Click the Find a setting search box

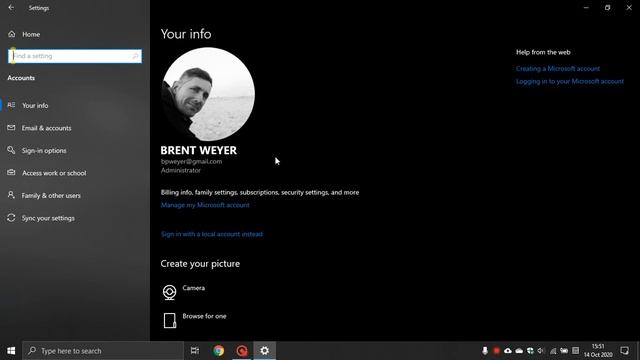point(75,56)
